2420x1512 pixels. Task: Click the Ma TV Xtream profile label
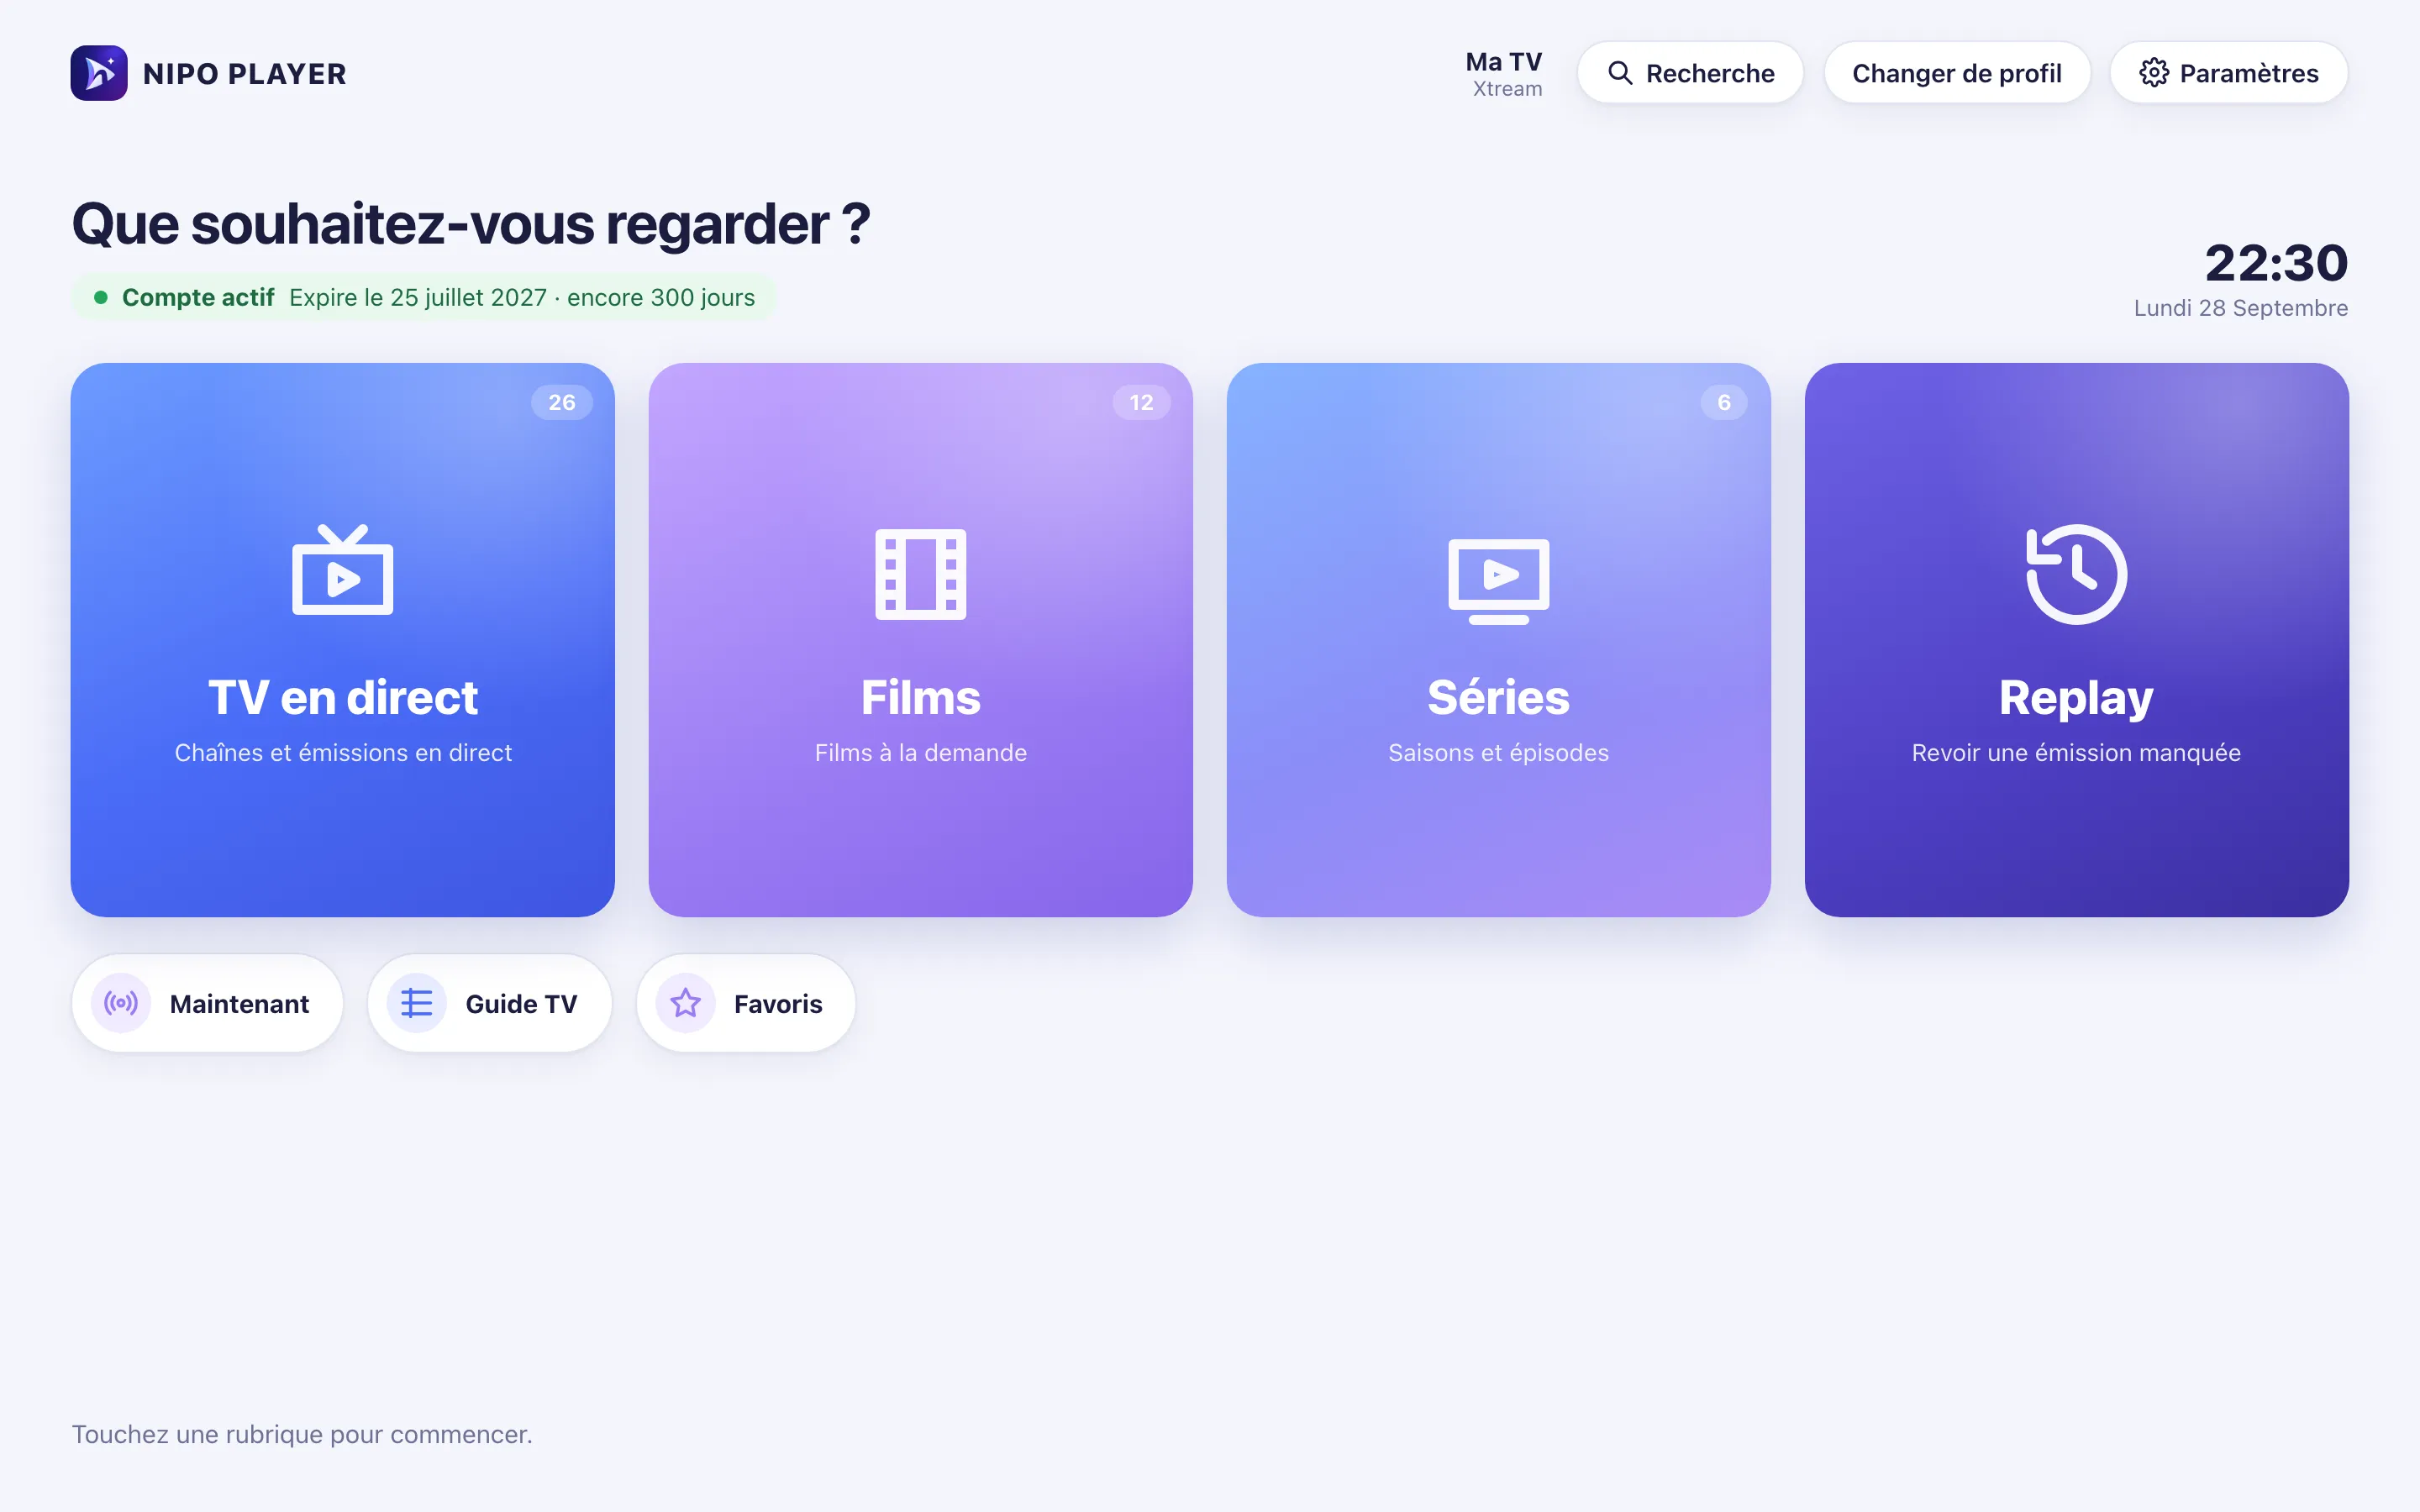pyautogui.click(x=1504, y=74)
